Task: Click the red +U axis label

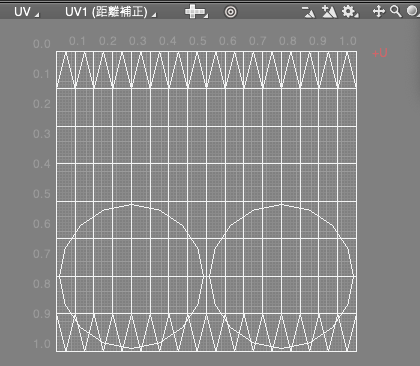Action: [380, 53]
